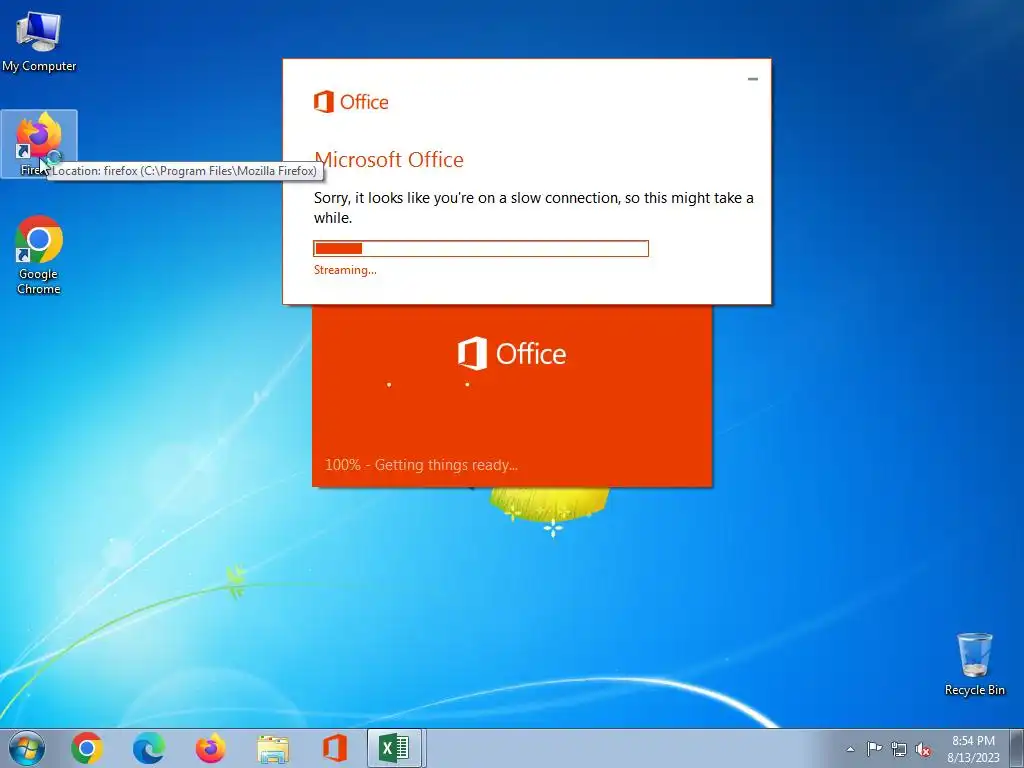Switch to Excel in the taskbar
The width and height of the screenshot is (1024, 768).
pyautogui.click(x=394, y=748)
